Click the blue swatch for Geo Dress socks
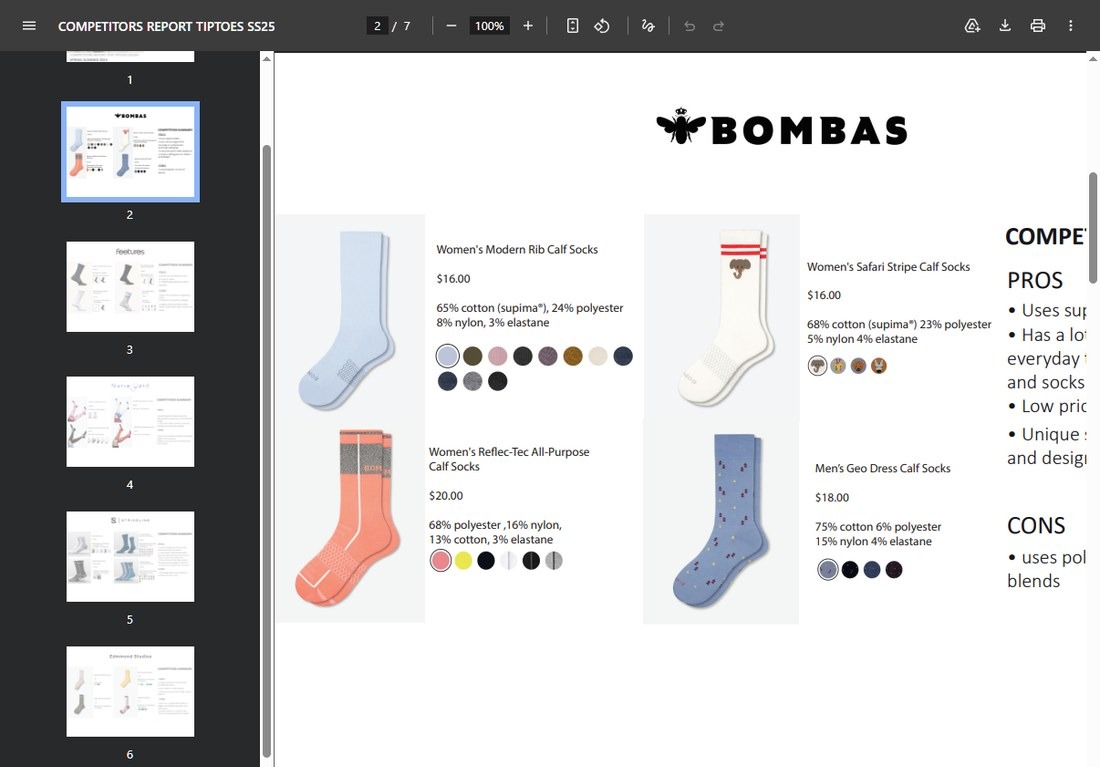The image size is (1100, 767). coord(828,570)
